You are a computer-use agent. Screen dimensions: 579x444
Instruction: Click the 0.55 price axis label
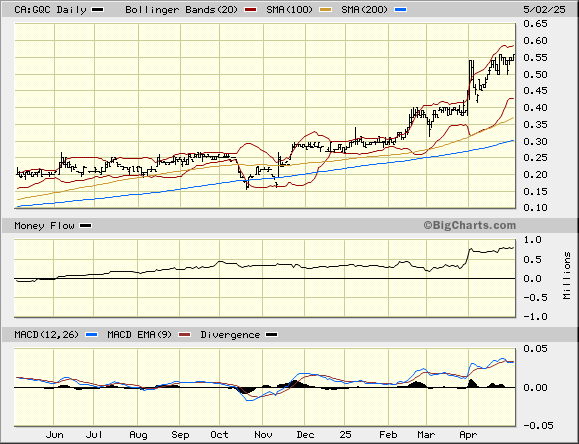tap(535, 58)
